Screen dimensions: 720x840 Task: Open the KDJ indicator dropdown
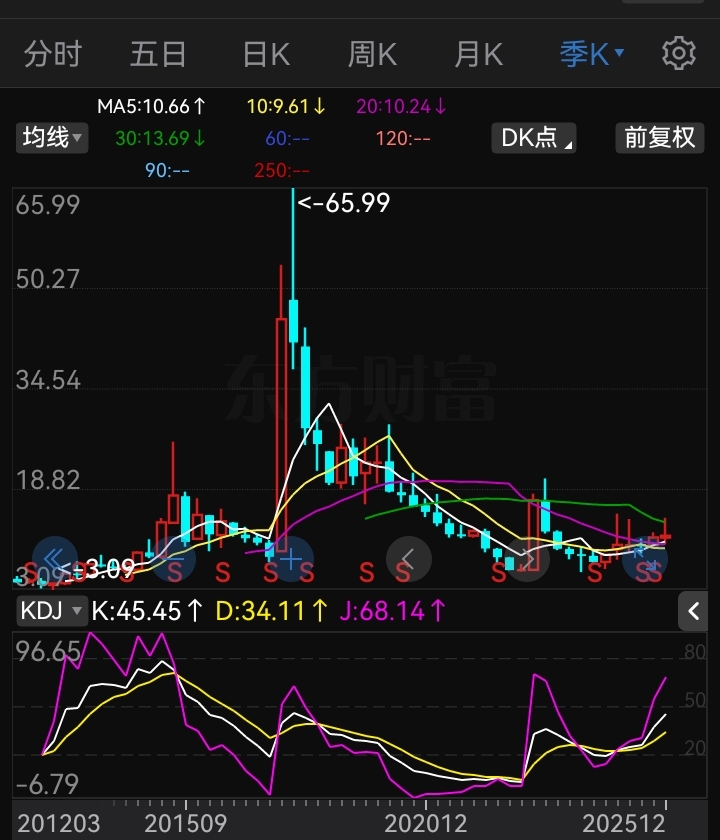(x=52, y=611)
